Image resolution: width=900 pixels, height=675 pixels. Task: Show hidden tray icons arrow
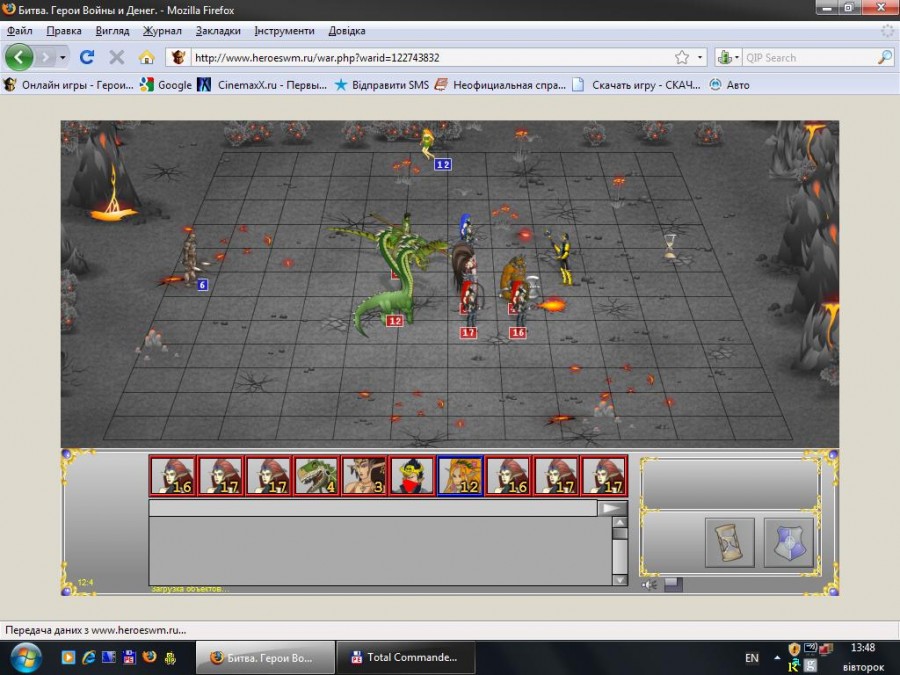coord(777,658)
